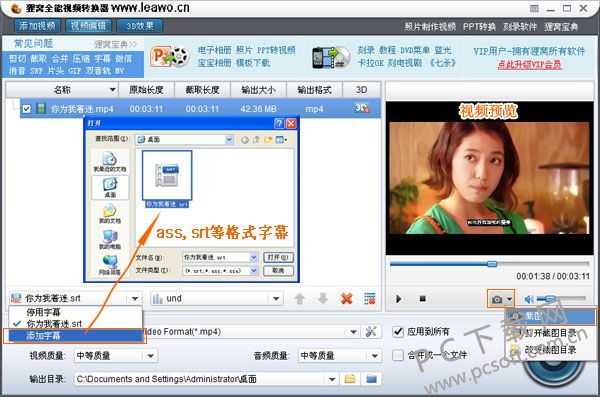Click the camera snapshot icon
This screenshot has height=397, width=600.
point(497,299)
